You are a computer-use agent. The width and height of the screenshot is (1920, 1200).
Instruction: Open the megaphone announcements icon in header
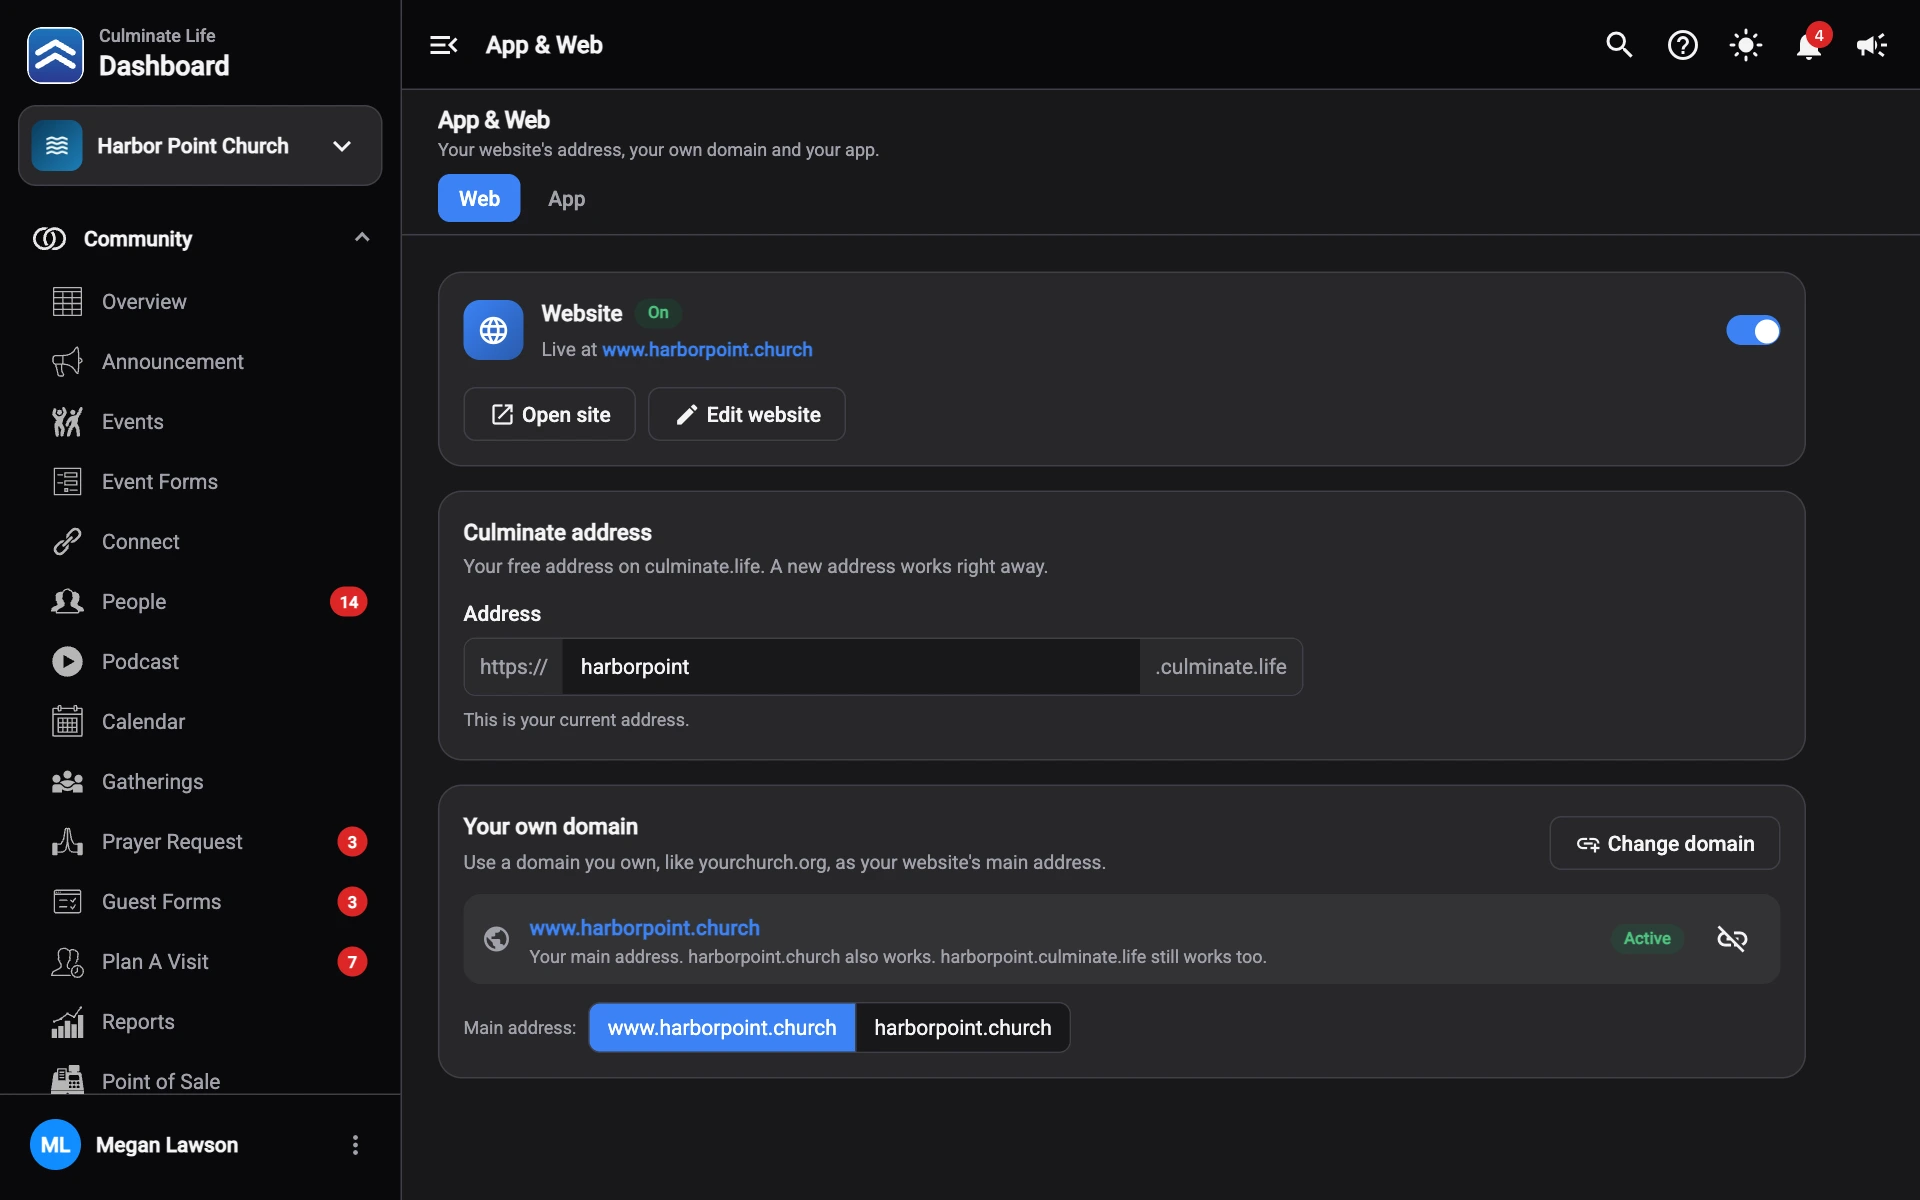click(x=1872, y=45)
